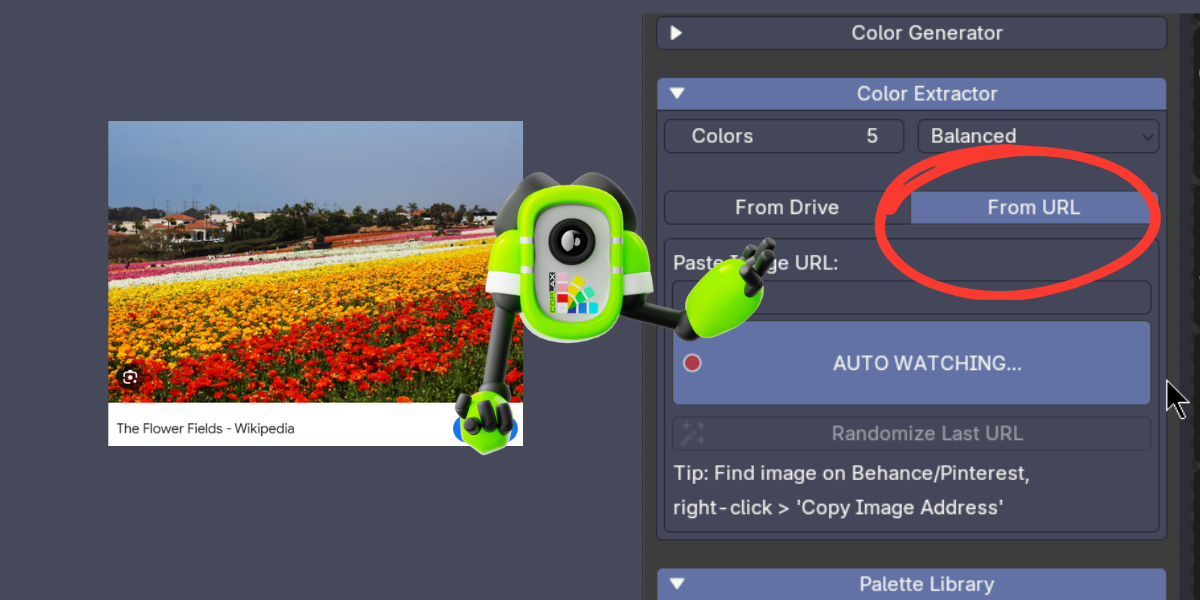Click the magic wand icon beside Randomize
1200x600 pixels.
pos(693,434)
